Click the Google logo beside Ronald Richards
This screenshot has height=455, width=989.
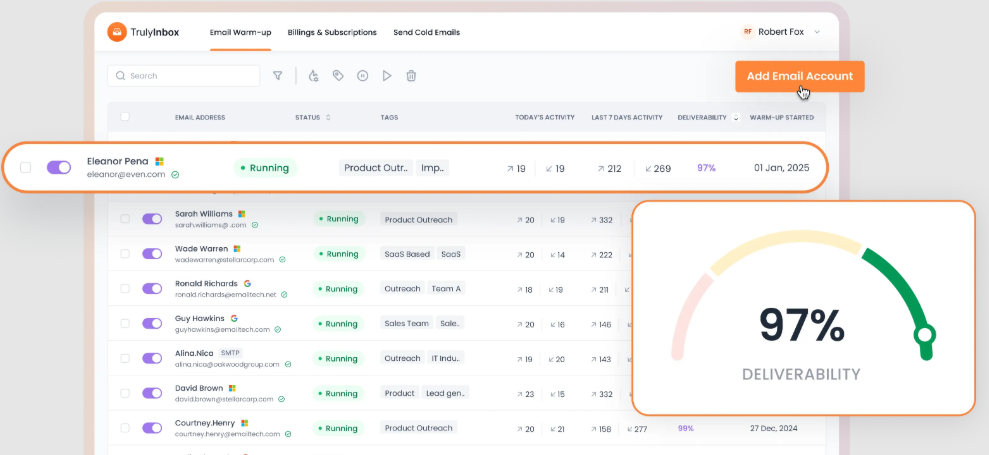248,284
